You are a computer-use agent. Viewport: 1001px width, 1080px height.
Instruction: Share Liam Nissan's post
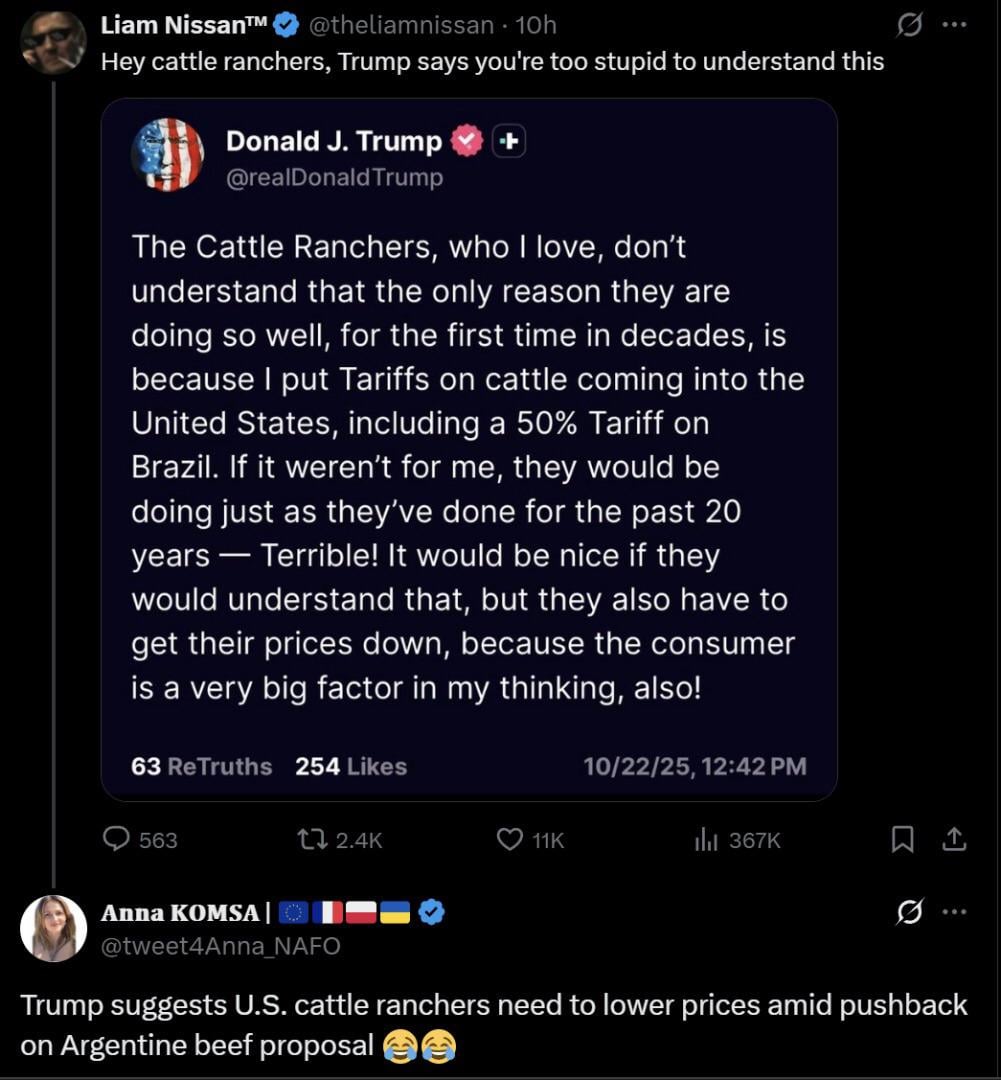click(x=954, y=839)
